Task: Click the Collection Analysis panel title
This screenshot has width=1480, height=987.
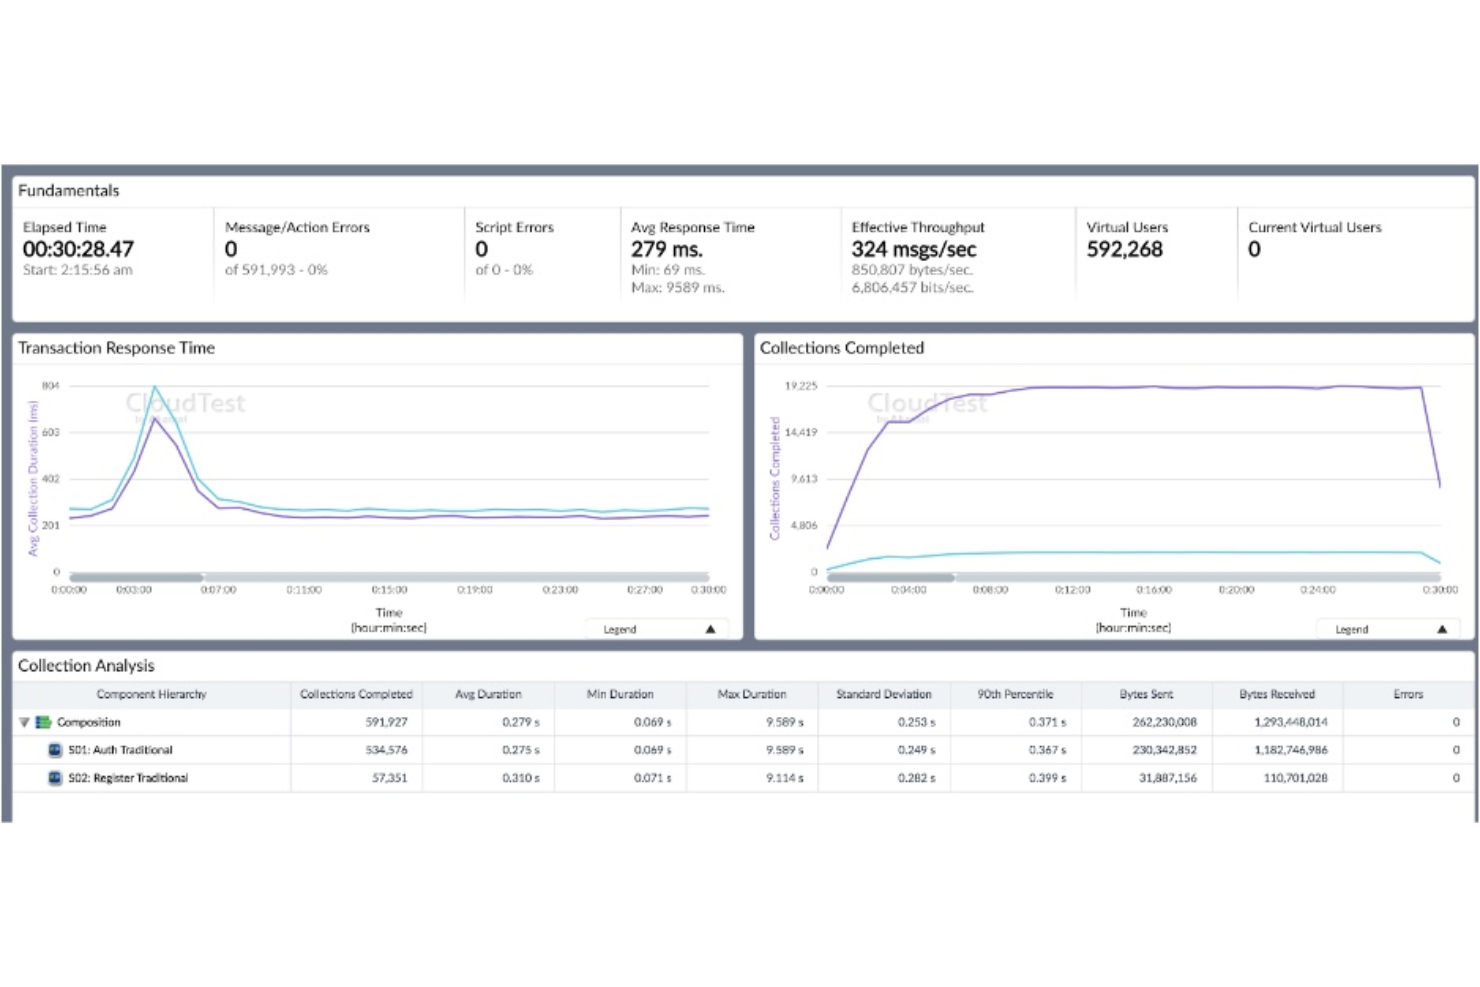Action: [x=86, y=665]
